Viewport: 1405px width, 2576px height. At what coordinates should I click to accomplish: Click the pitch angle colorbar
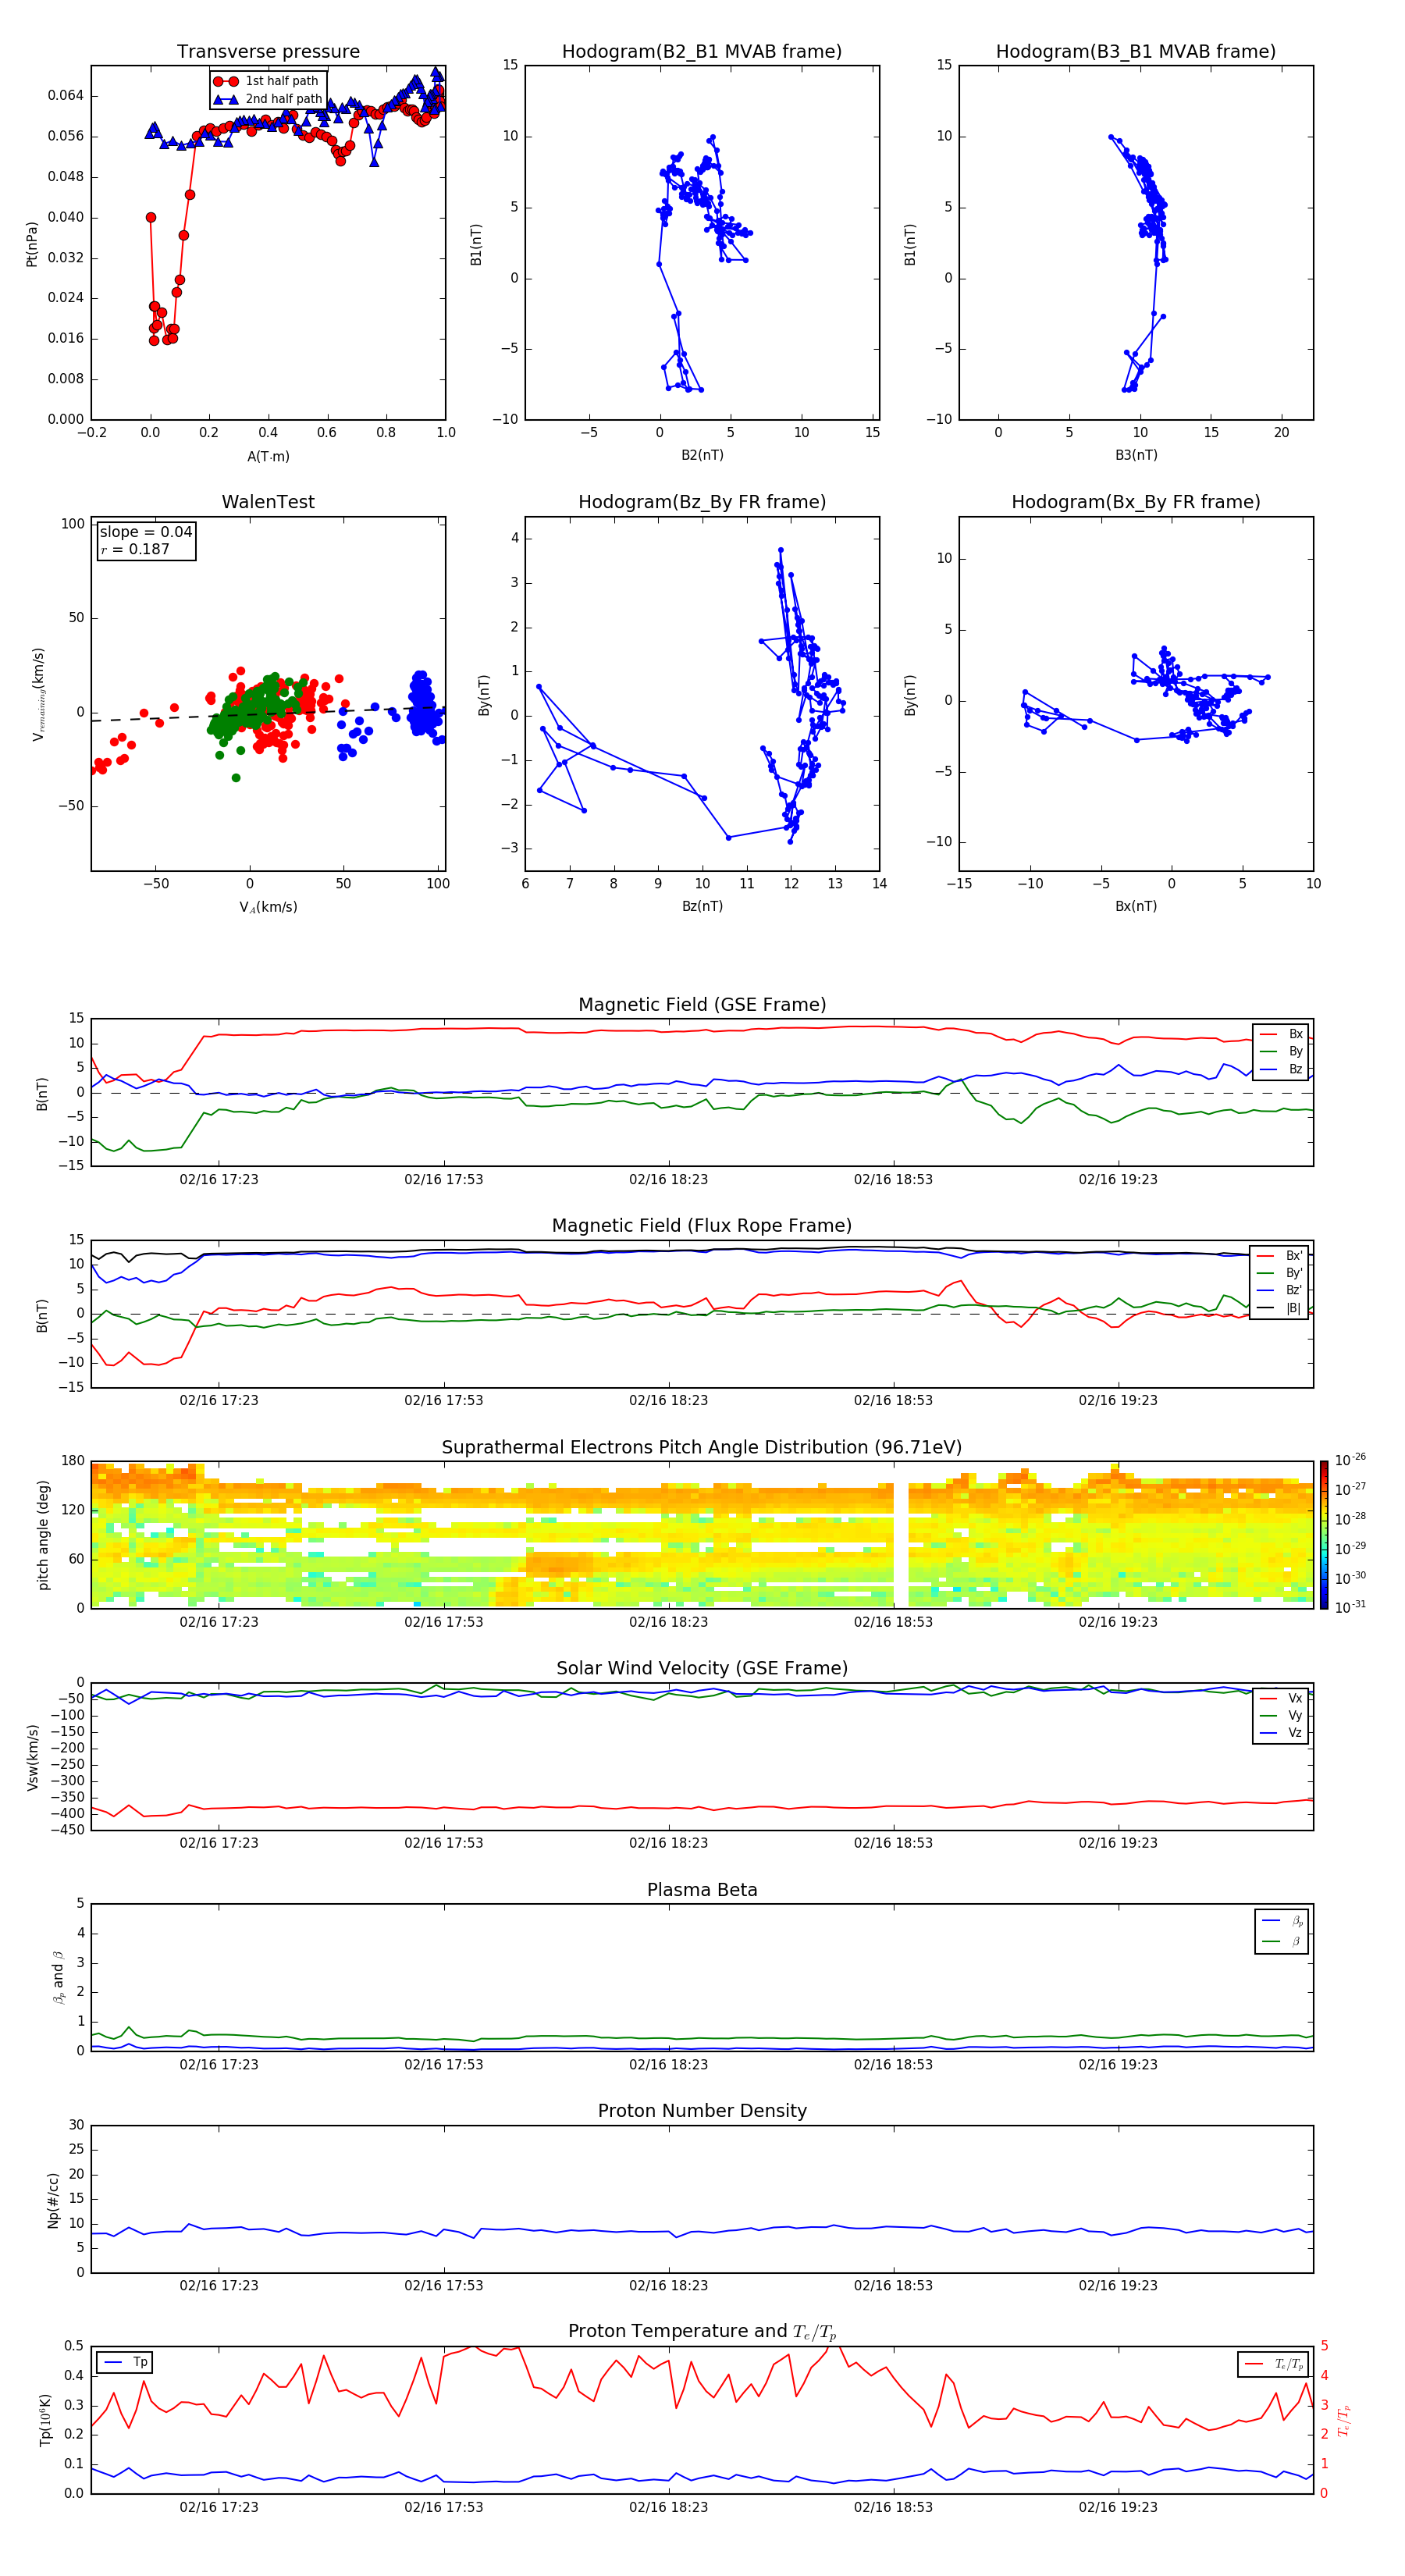tap(1324, 1535)
